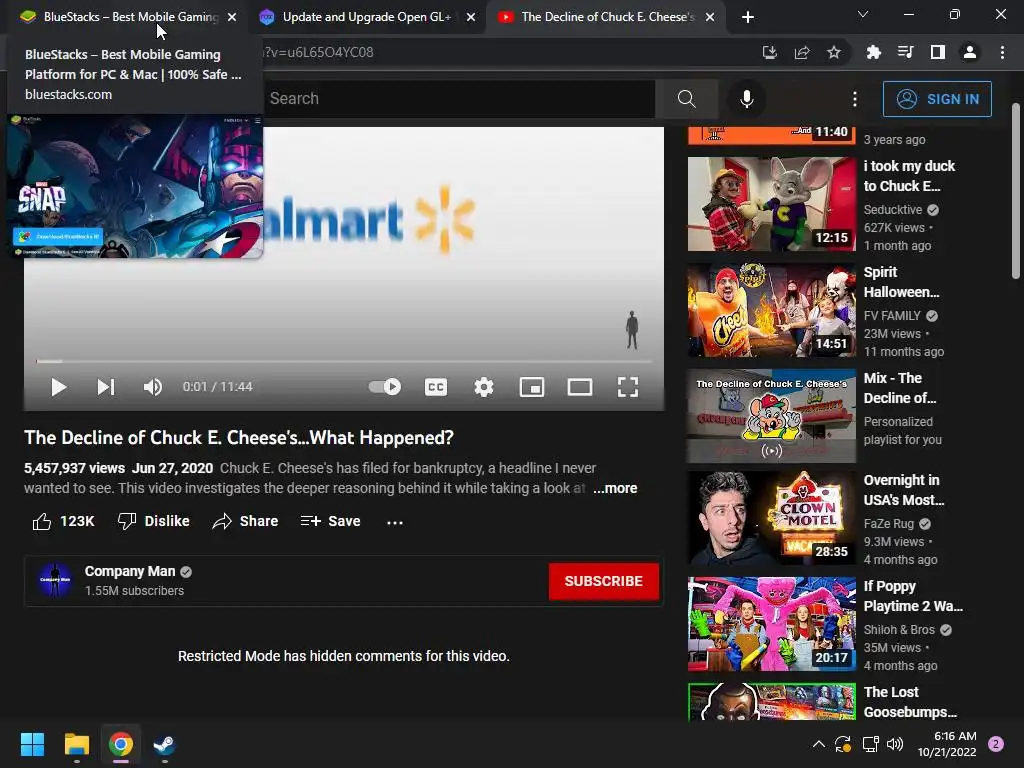Visit the FaZe Rug channel name
Screen dimensions: 1024x768
pyautogui.click(x=889, y=524)
